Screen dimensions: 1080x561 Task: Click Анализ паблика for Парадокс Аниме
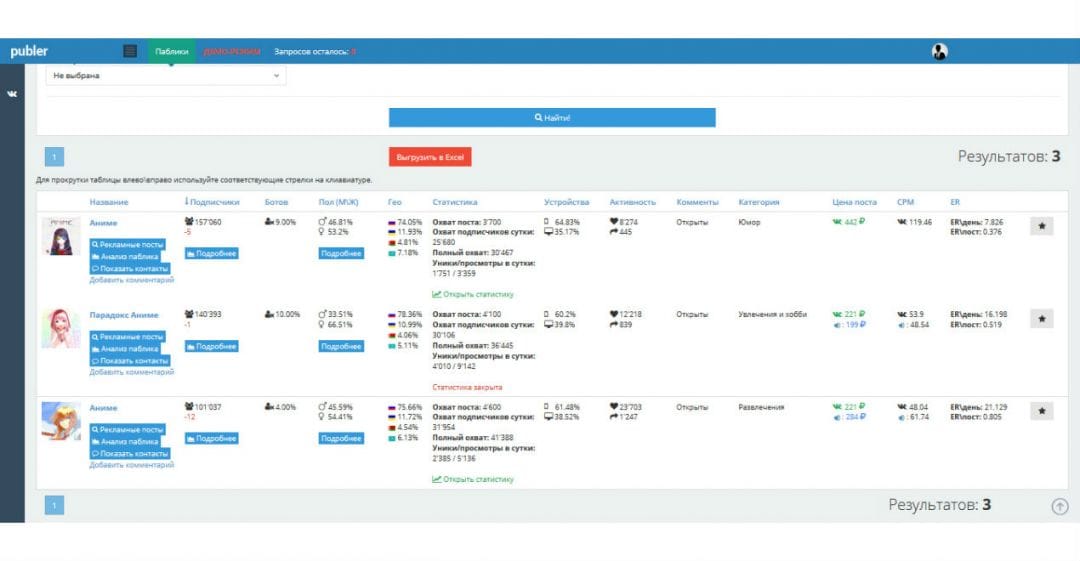coord(125,349)
